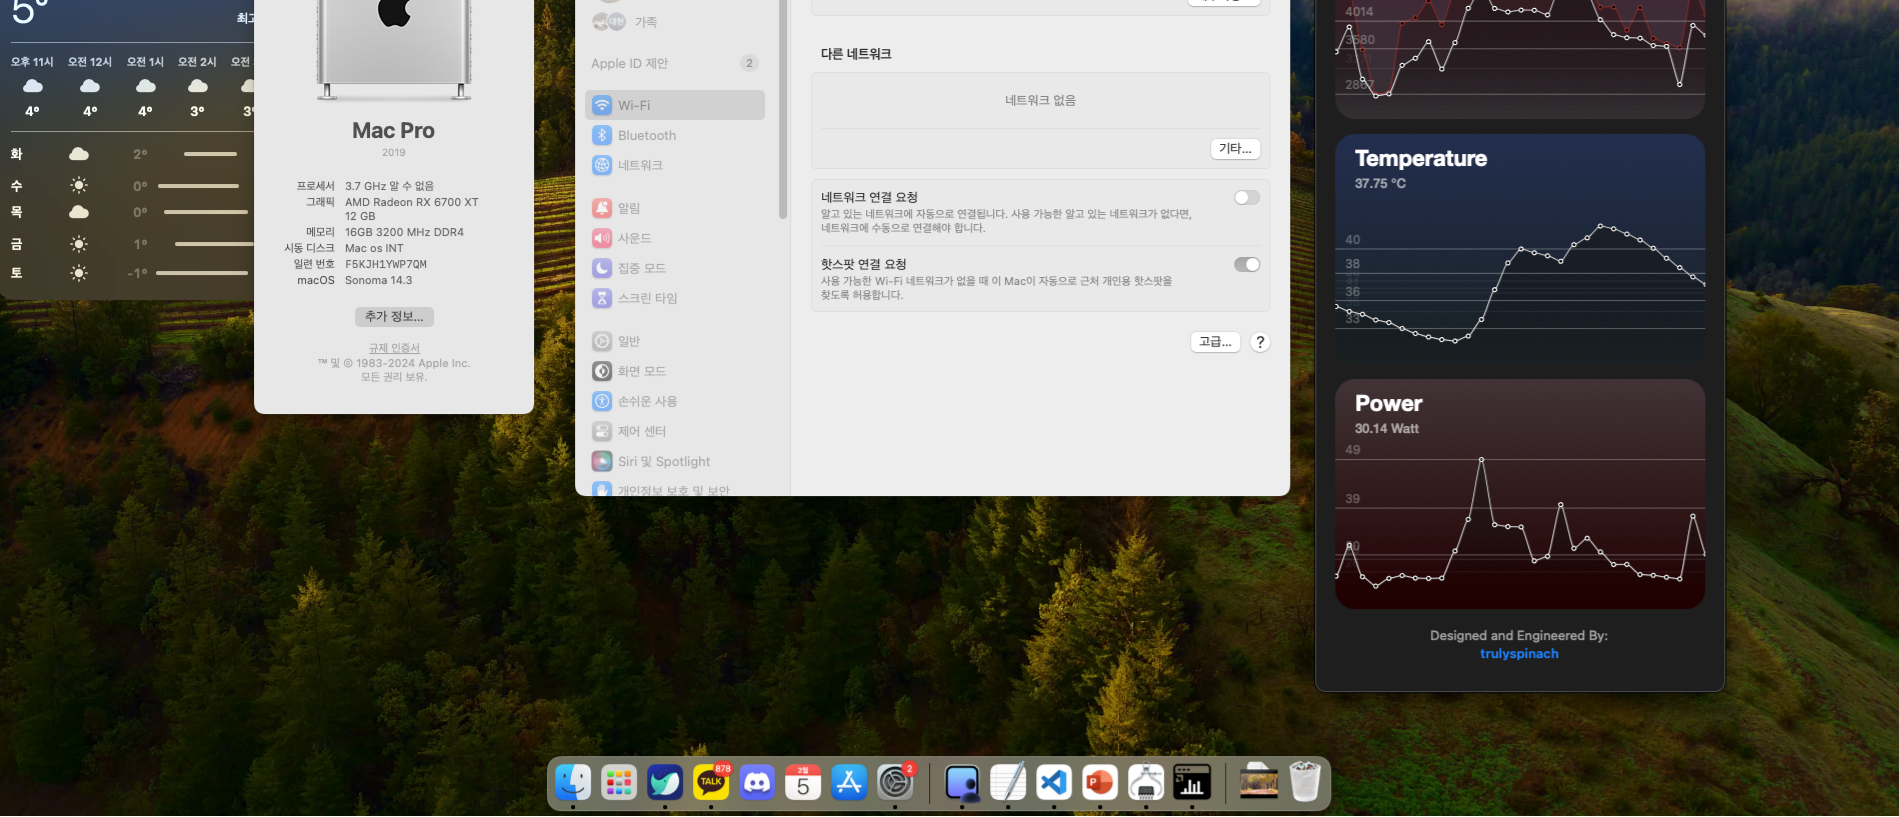Click the 오전 12시 hourly forecast
Image resolution: width=1899 pixels, height=817 pixels.
(x=90, y=86)
